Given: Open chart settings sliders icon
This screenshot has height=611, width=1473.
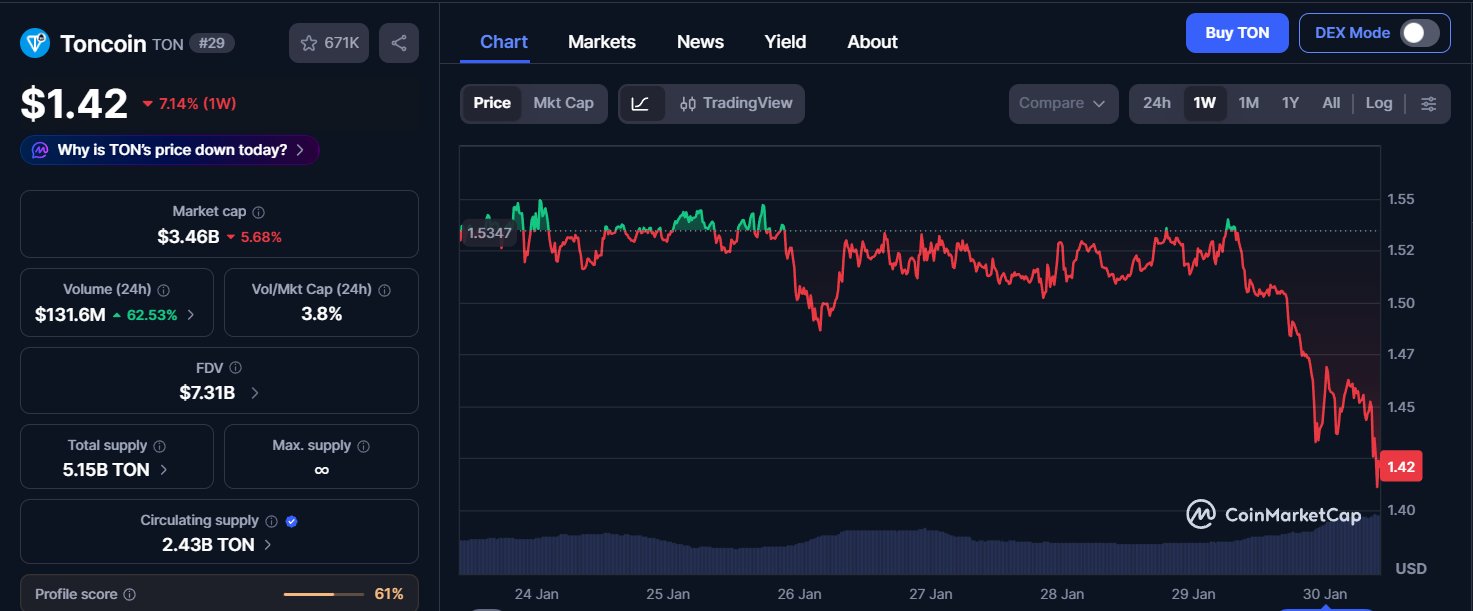Looking at the screenshot, I should tap(1428, 103).
